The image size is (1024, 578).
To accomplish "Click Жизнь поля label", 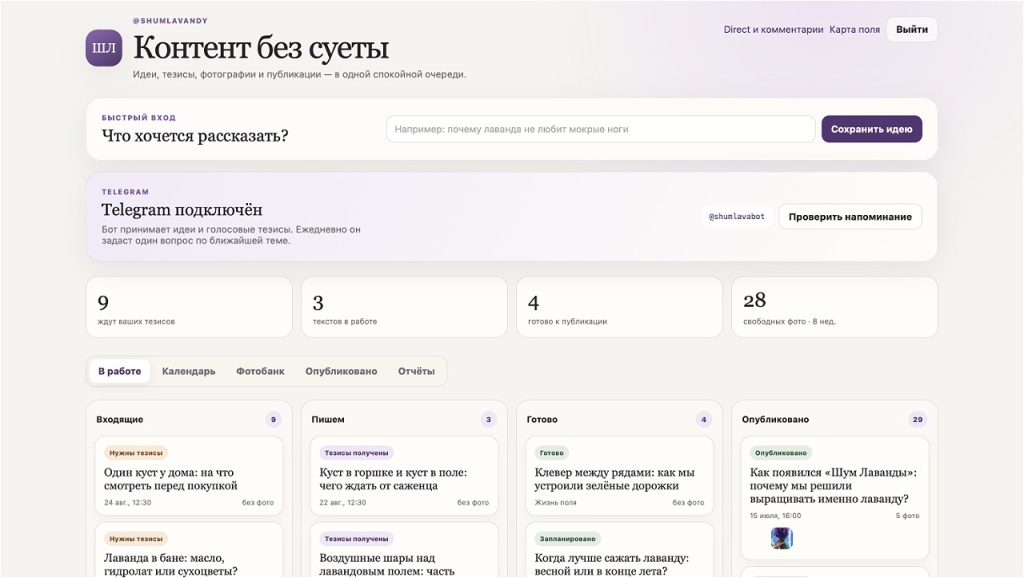I will 555,502.
